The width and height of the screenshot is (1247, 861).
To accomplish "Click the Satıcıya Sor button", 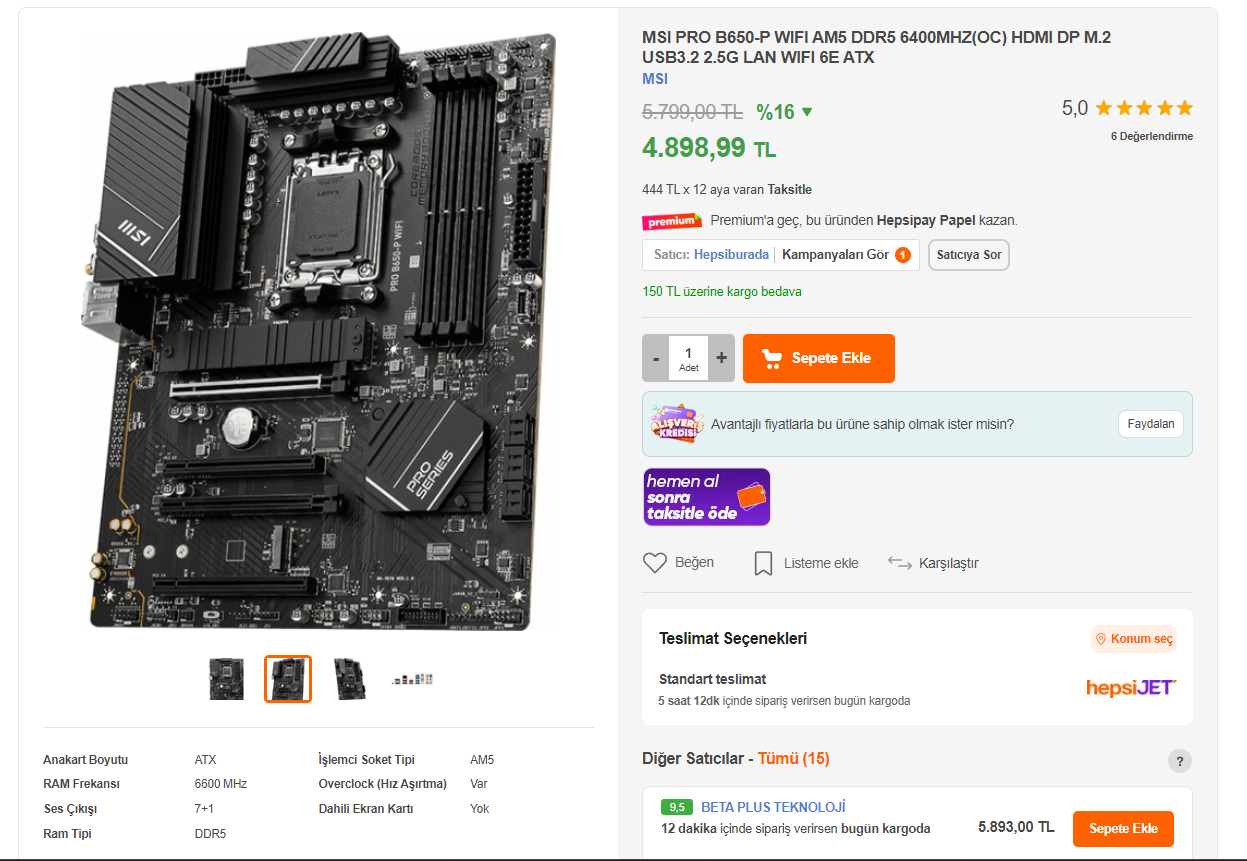I will 969,255.
